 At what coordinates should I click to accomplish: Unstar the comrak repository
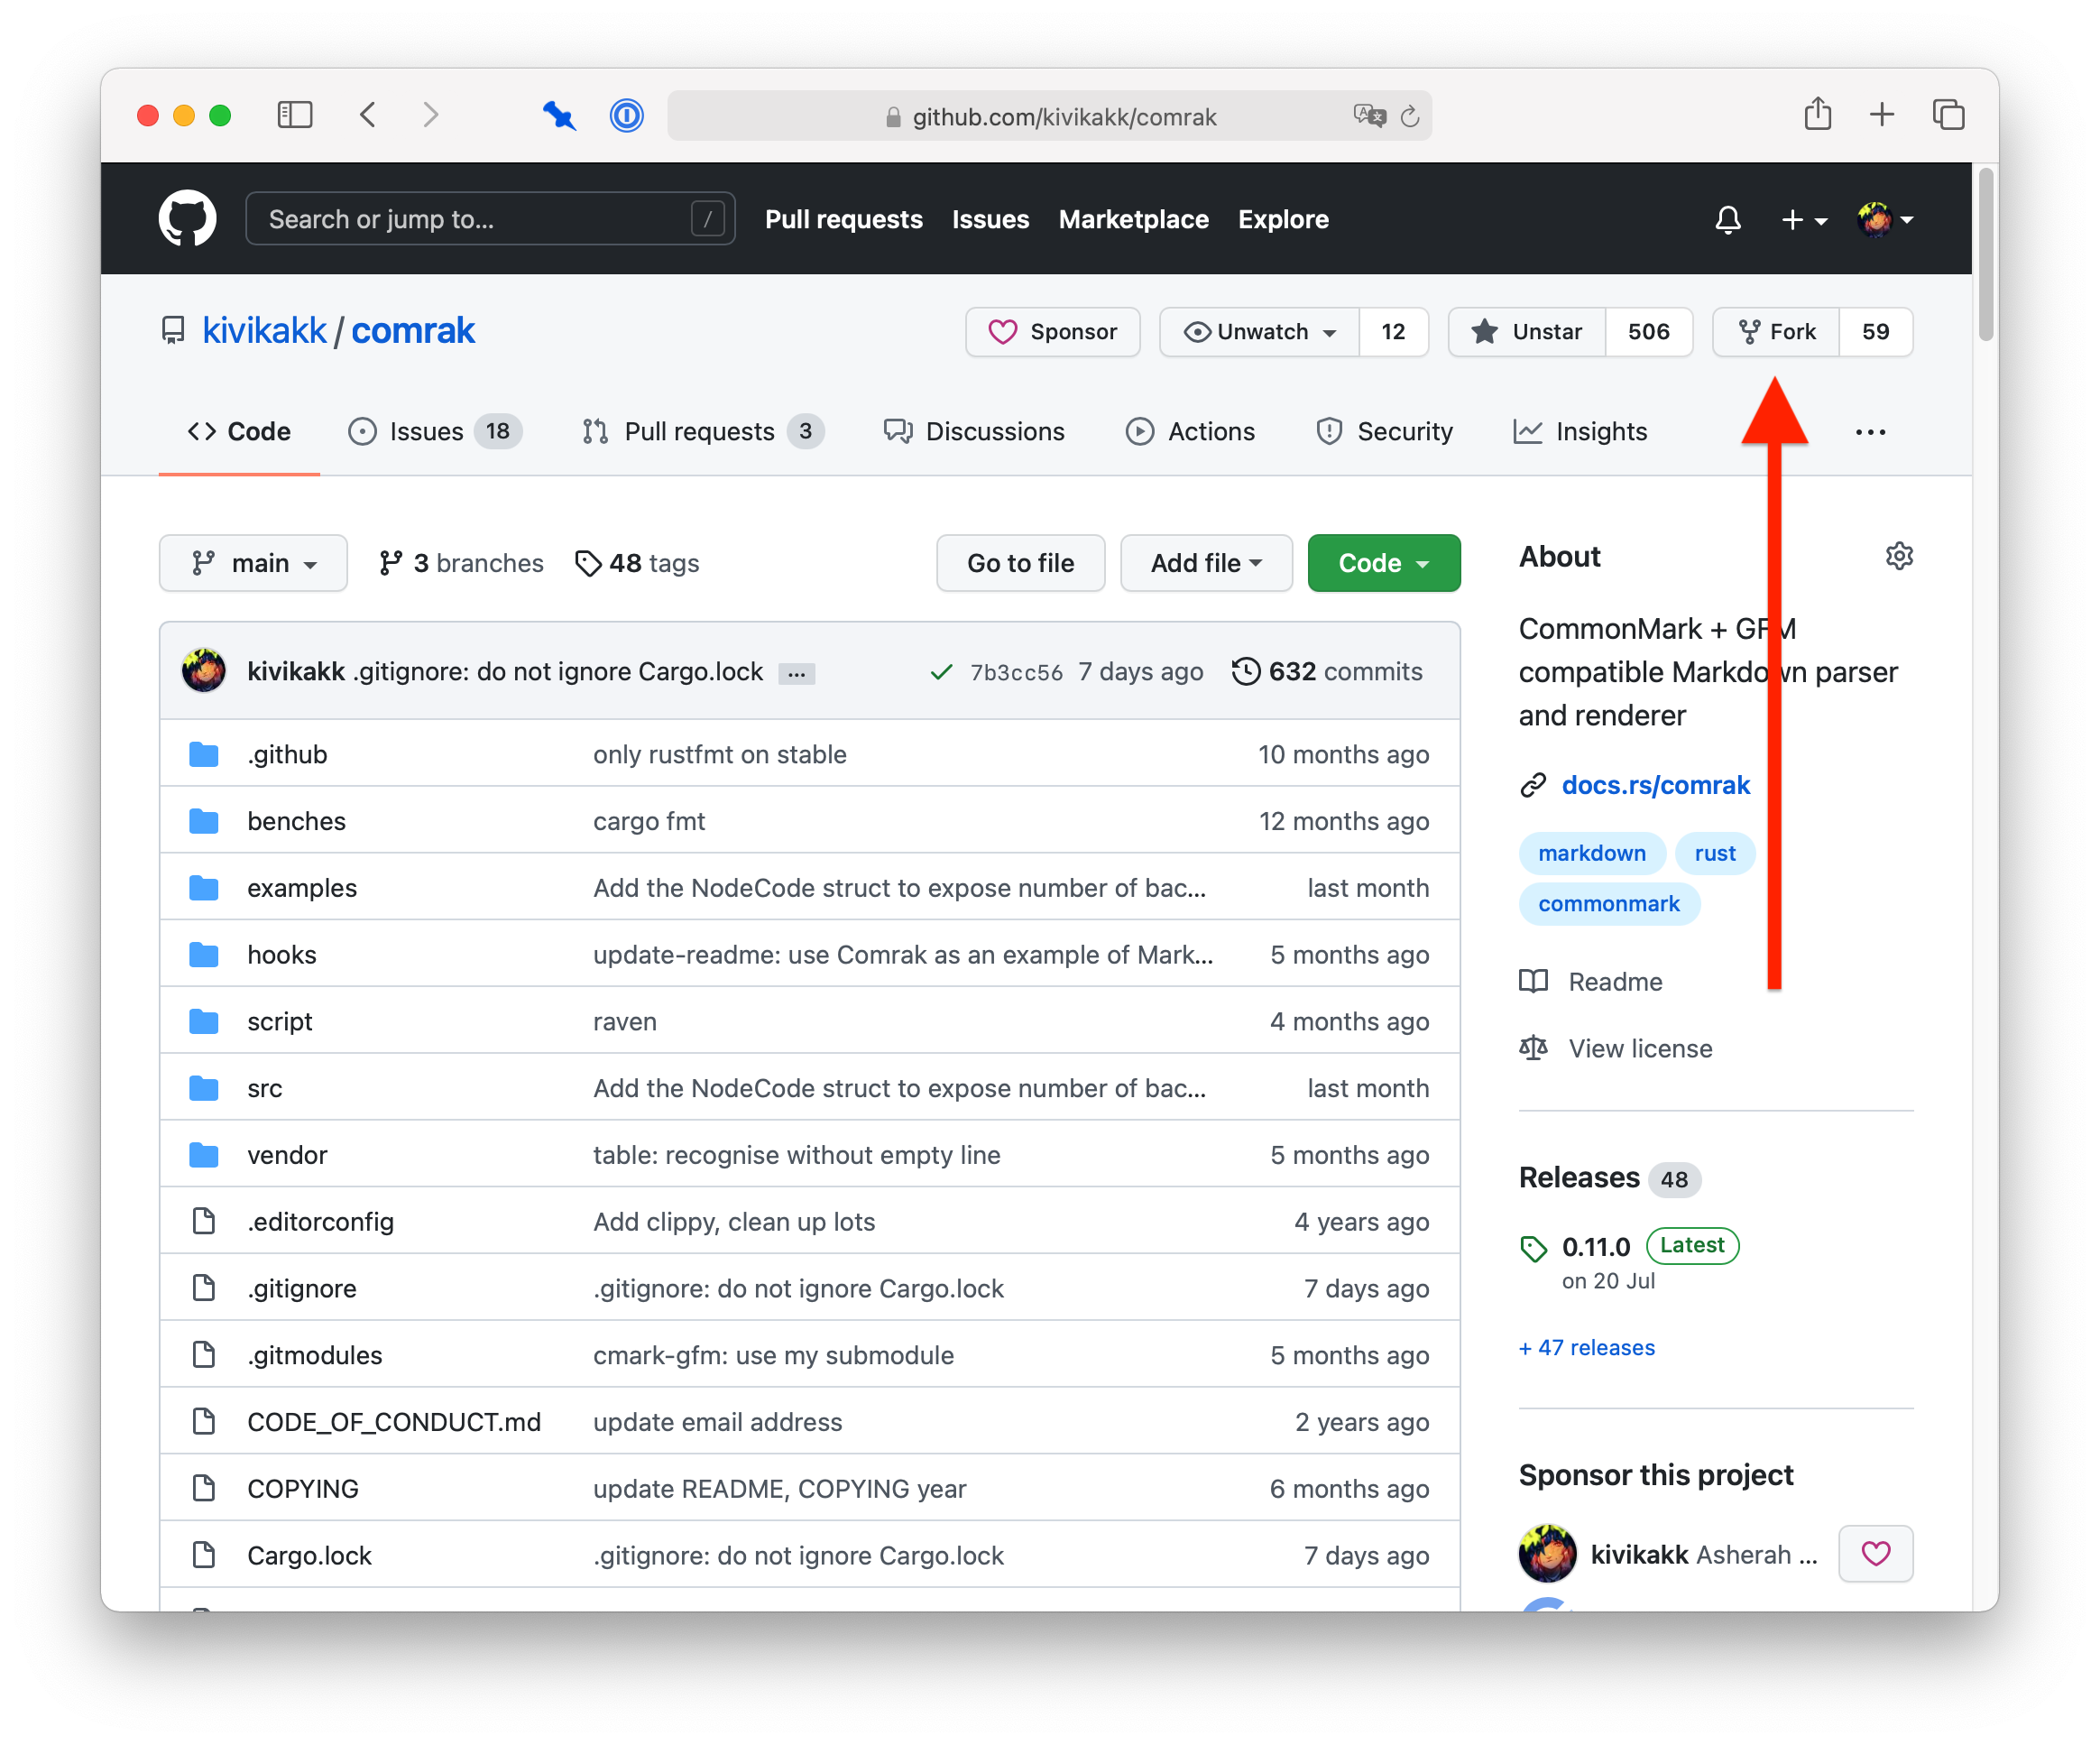[1526, 331]
